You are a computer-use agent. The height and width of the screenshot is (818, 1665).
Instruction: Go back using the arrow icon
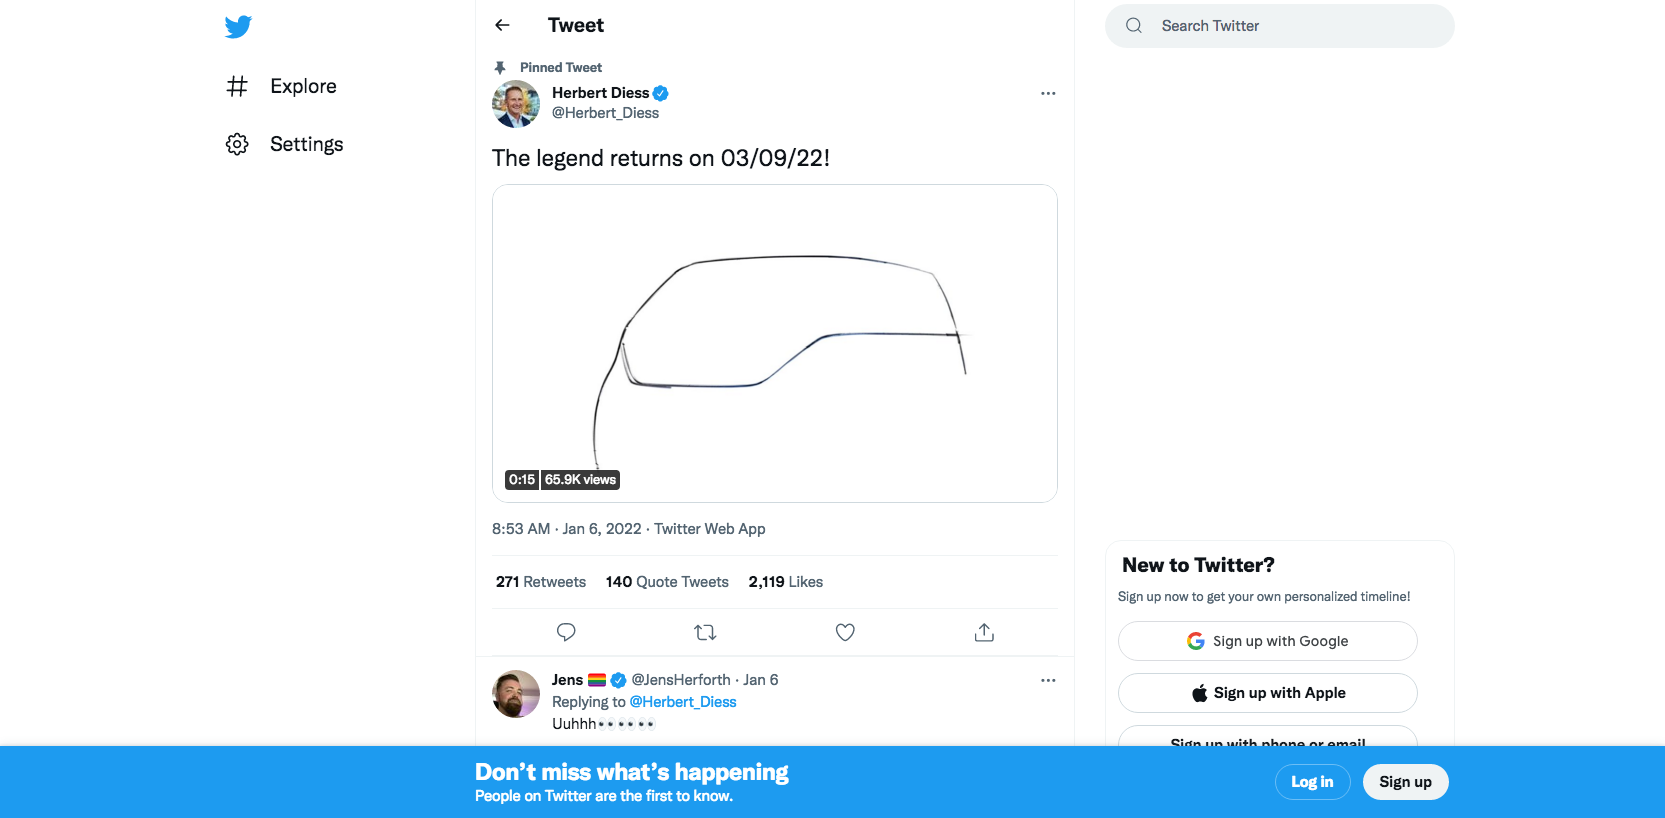(x=503, y=25)
